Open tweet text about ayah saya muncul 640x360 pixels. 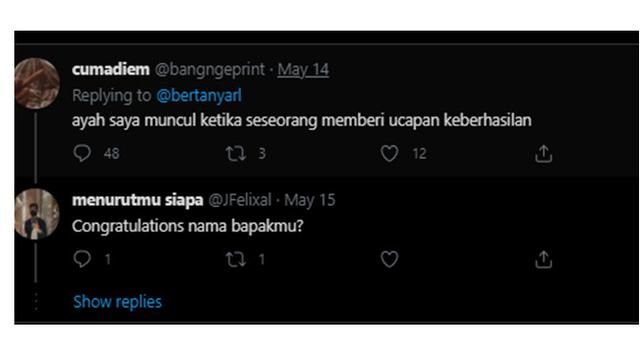[302, 121]
